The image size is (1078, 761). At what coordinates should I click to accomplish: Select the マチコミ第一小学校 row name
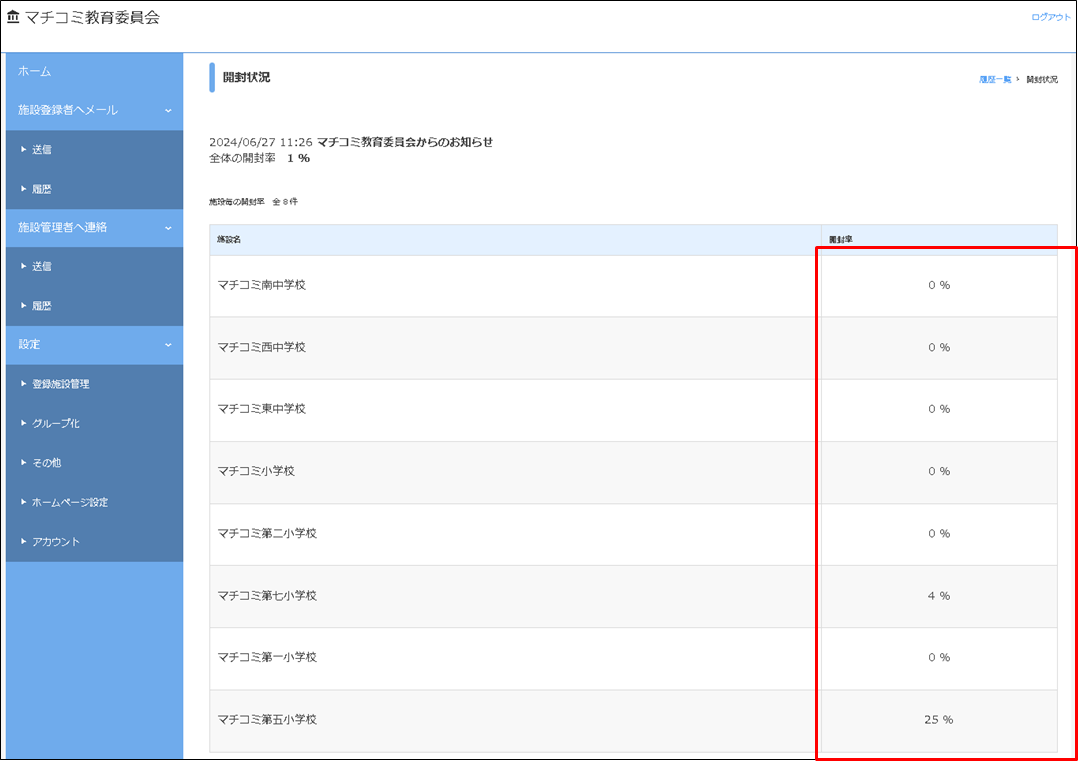point(267,658)
